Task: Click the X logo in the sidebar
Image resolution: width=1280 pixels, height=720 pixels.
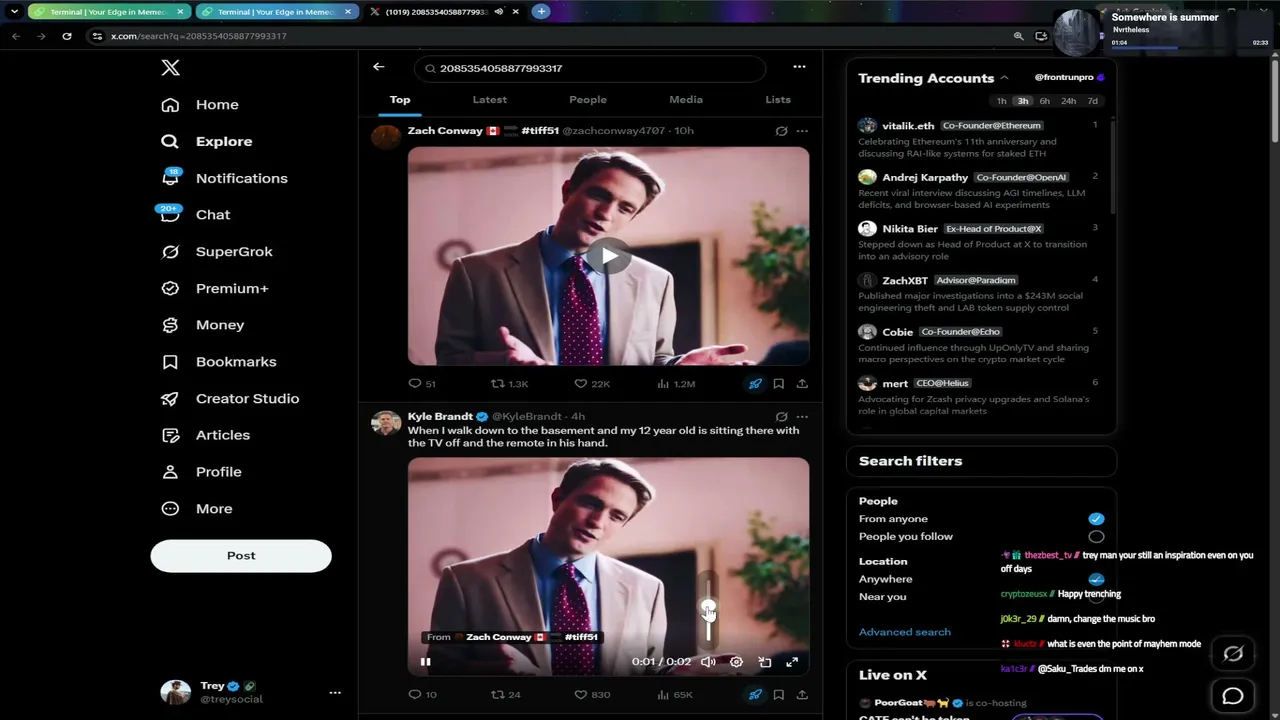Action: pyautogui.click(x=171, y=68)
